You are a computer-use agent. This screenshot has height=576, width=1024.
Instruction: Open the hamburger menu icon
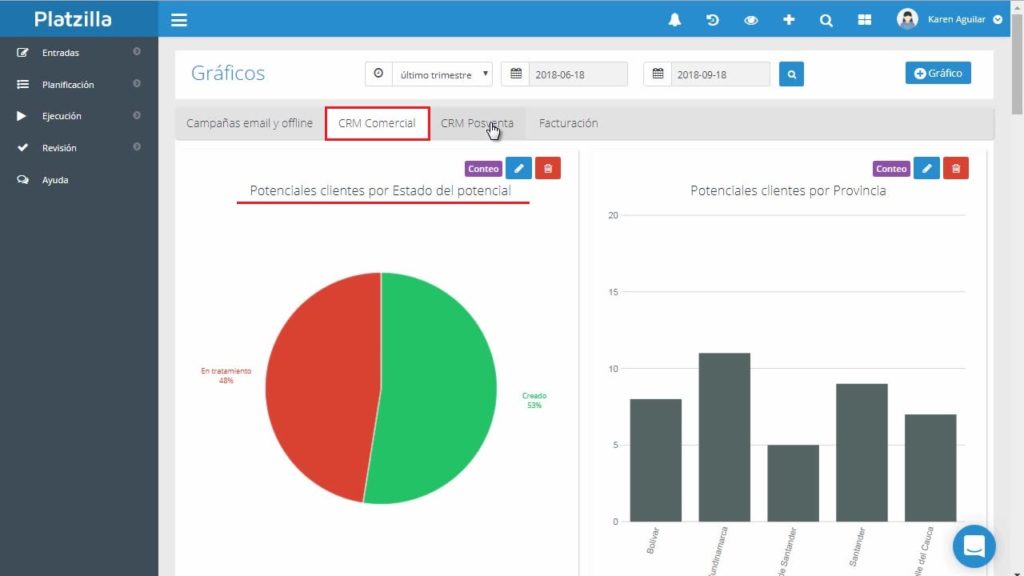179,20
